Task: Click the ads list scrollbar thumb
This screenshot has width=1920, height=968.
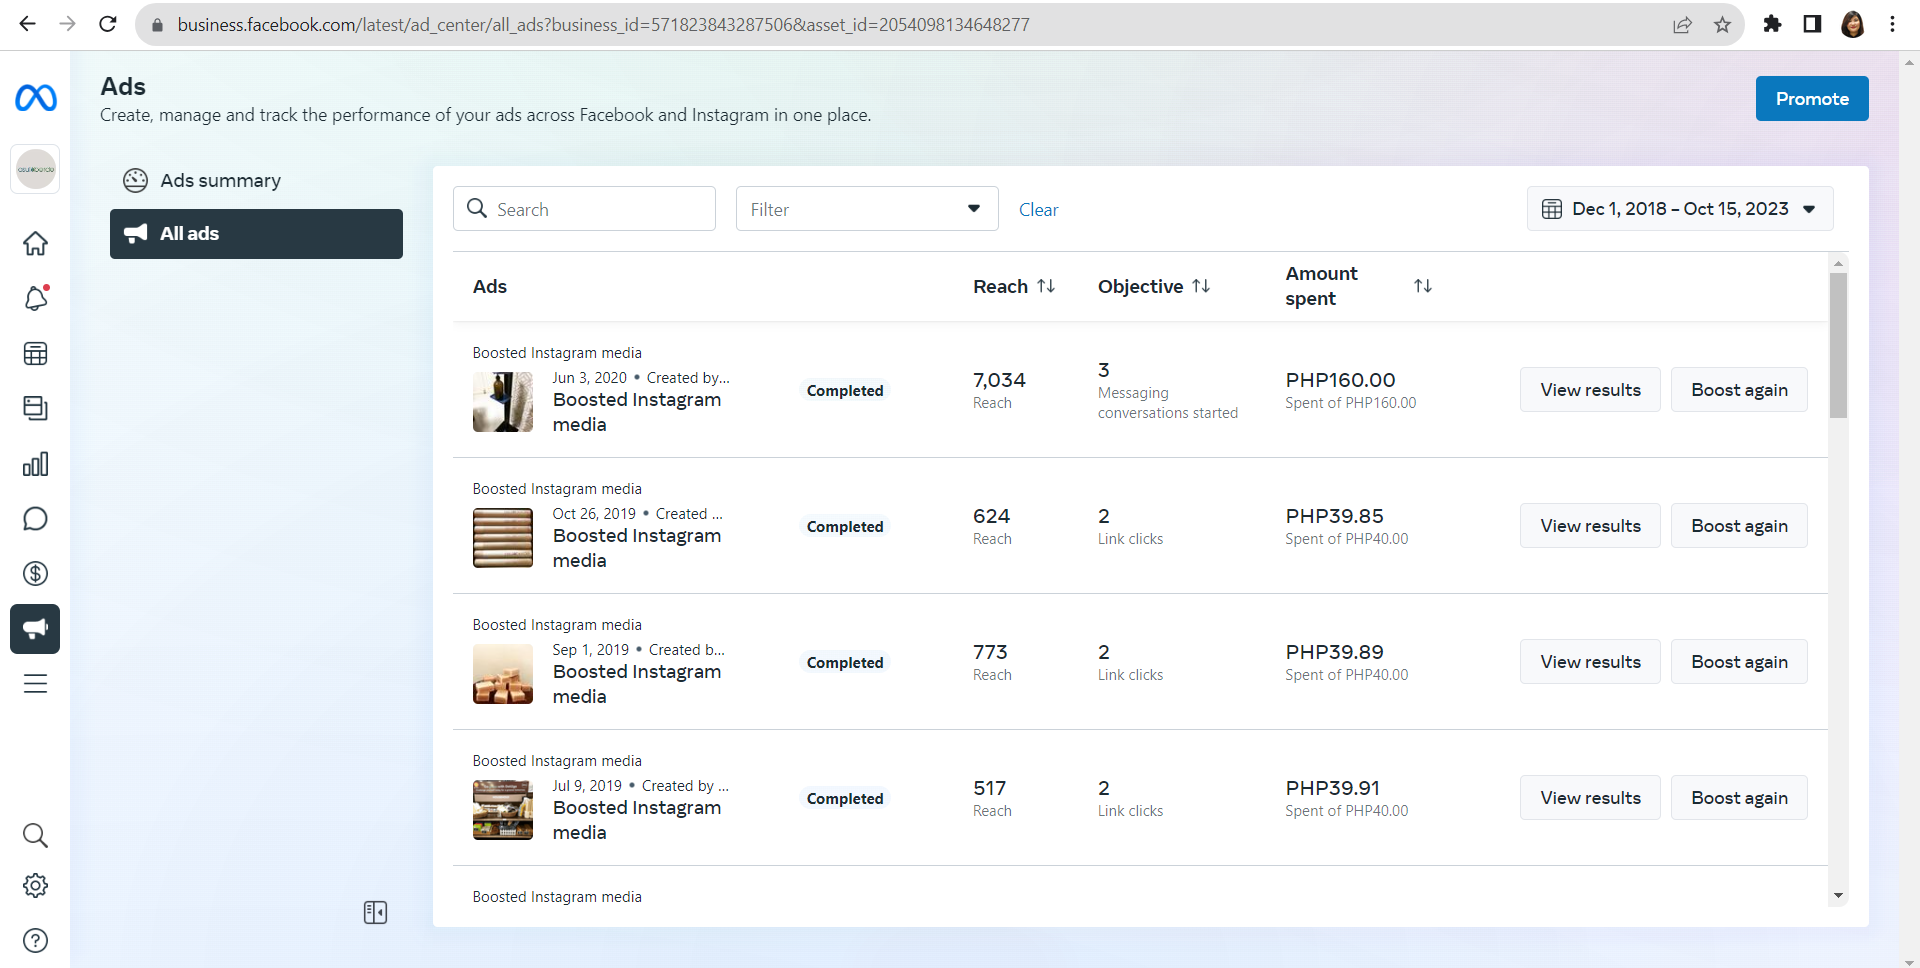Action: [x=1838, y=345]
